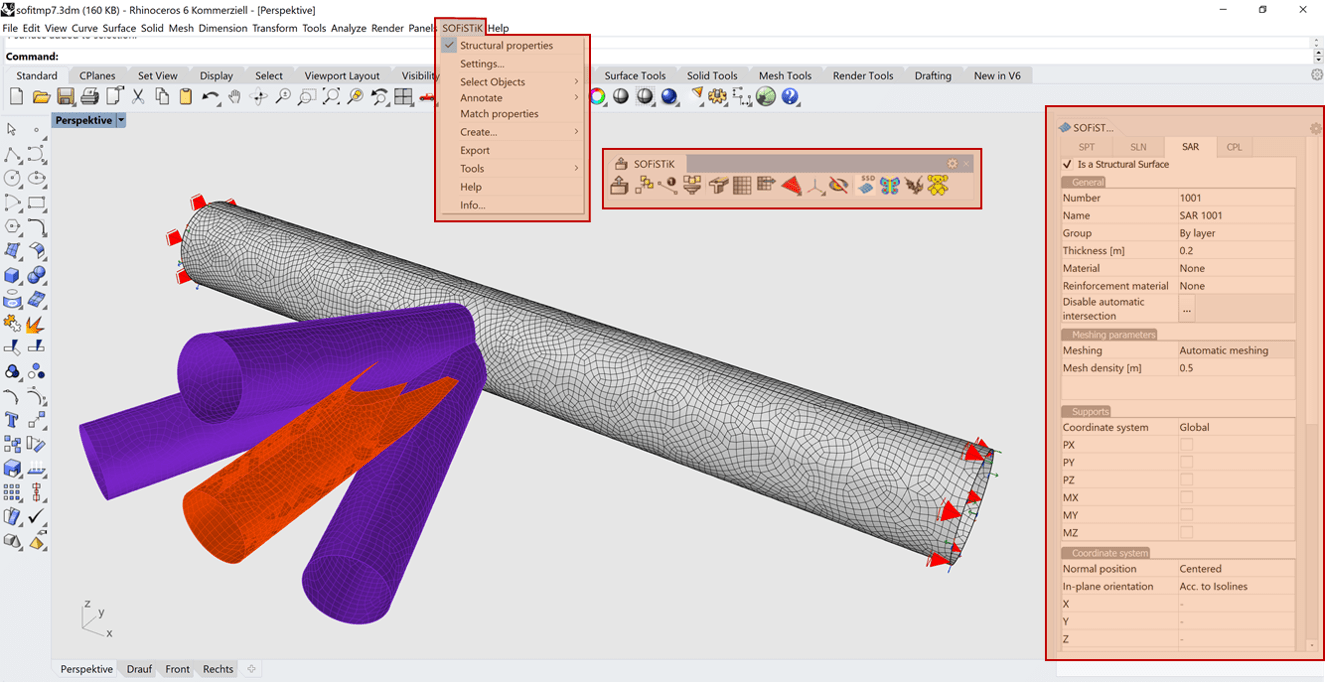Expand the Annotate submenu
This screenshot has height=682, width=1325.
(512, 98)
